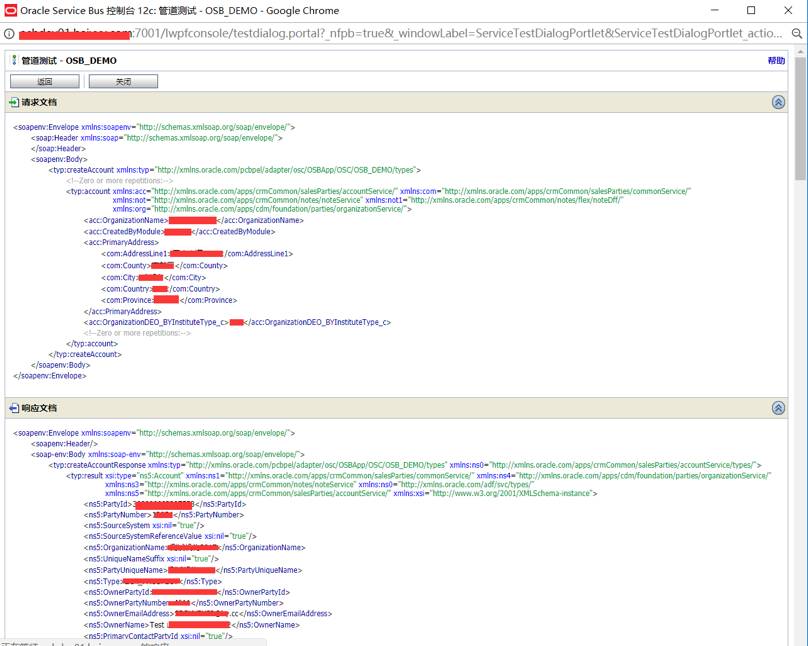Viewport: 808px width, 646px height.
Task: Click the acc:PrimaryAddress opening tag
Action: 121,242
